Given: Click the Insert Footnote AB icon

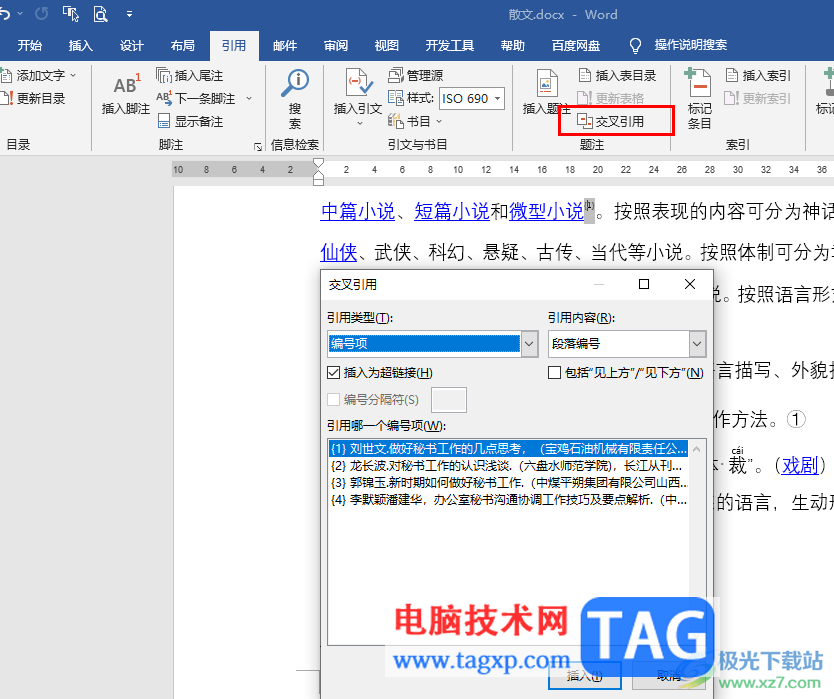Looking at the screenshot, I should (127, 84).
